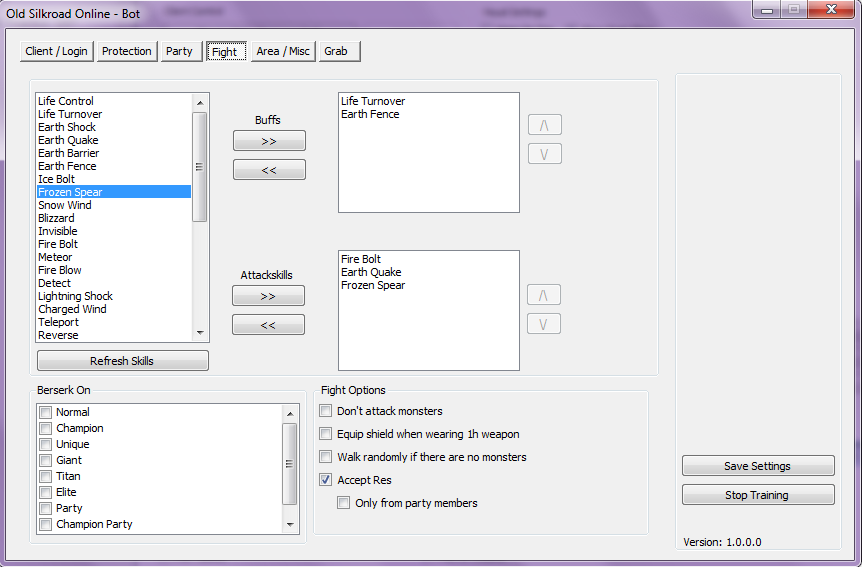This screenshot has height=567, width=862.
Task: Select Earth Shock skill
Action: click(114, 127)
